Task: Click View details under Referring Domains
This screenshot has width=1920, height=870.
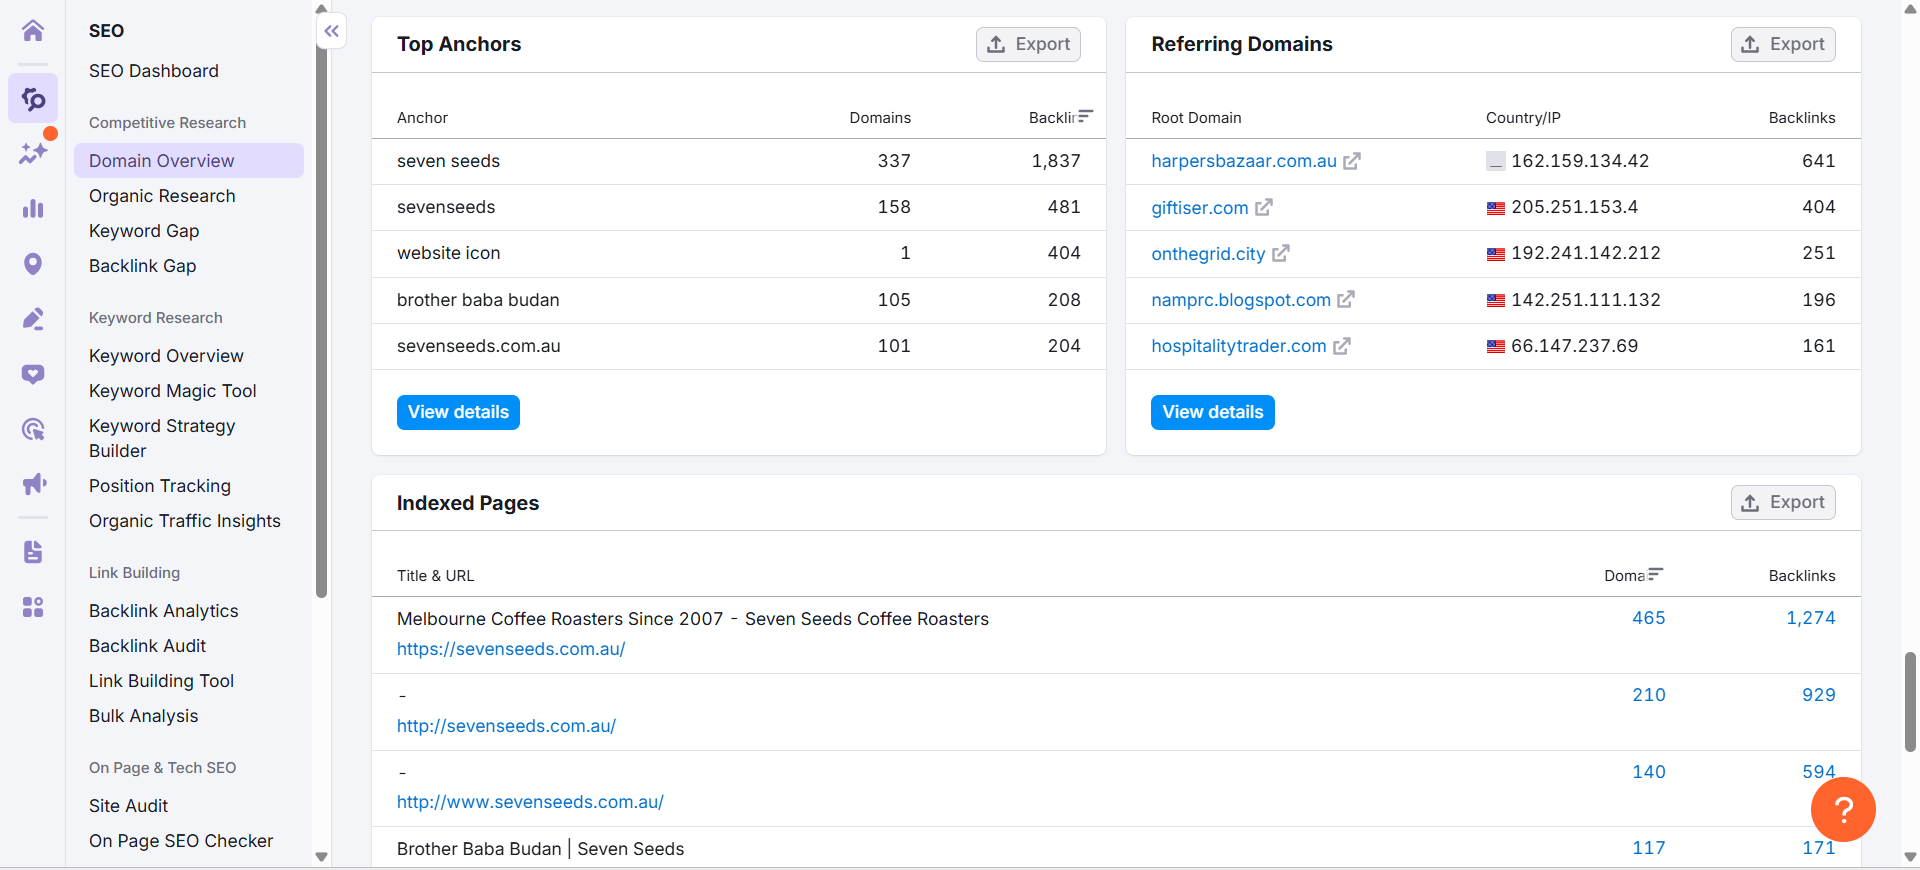Action: tap(1212, 412)
